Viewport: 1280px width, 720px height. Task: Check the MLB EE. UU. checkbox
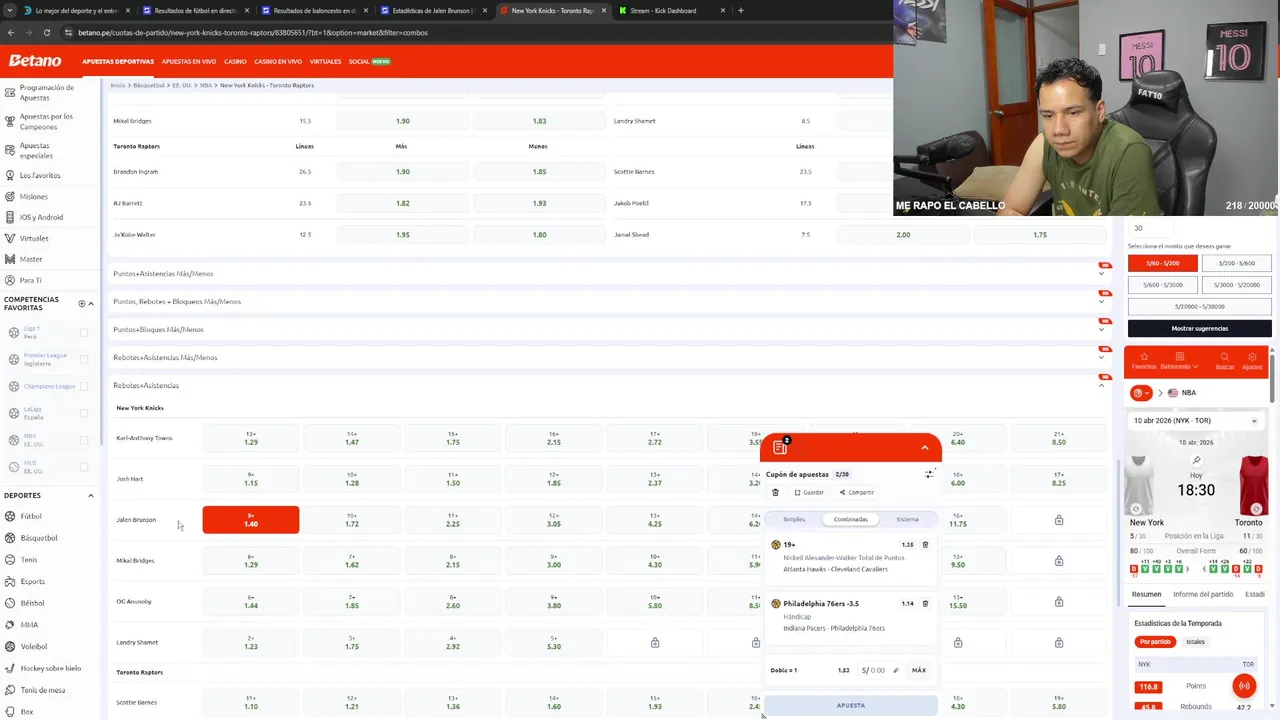pyautogui.click(x=84, y=467)
